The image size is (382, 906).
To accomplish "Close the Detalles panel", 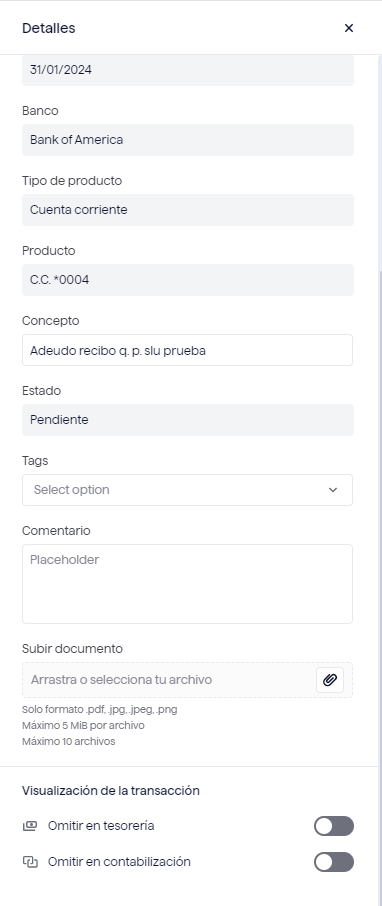I will 348,28.
